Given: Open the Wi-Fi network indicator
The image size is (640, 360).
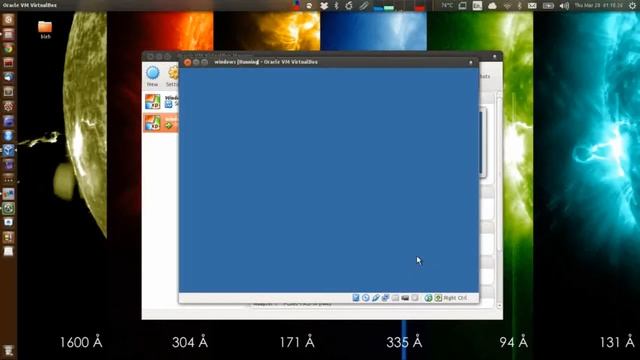Looking at the screenshot, I should 508,6.
